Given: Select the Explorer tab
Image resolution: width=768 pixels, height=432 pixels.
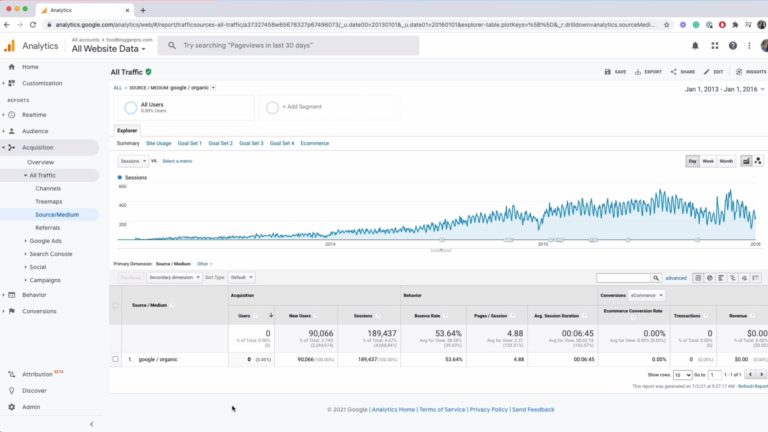Looking at the screenshot, I should tap(127, 131).
